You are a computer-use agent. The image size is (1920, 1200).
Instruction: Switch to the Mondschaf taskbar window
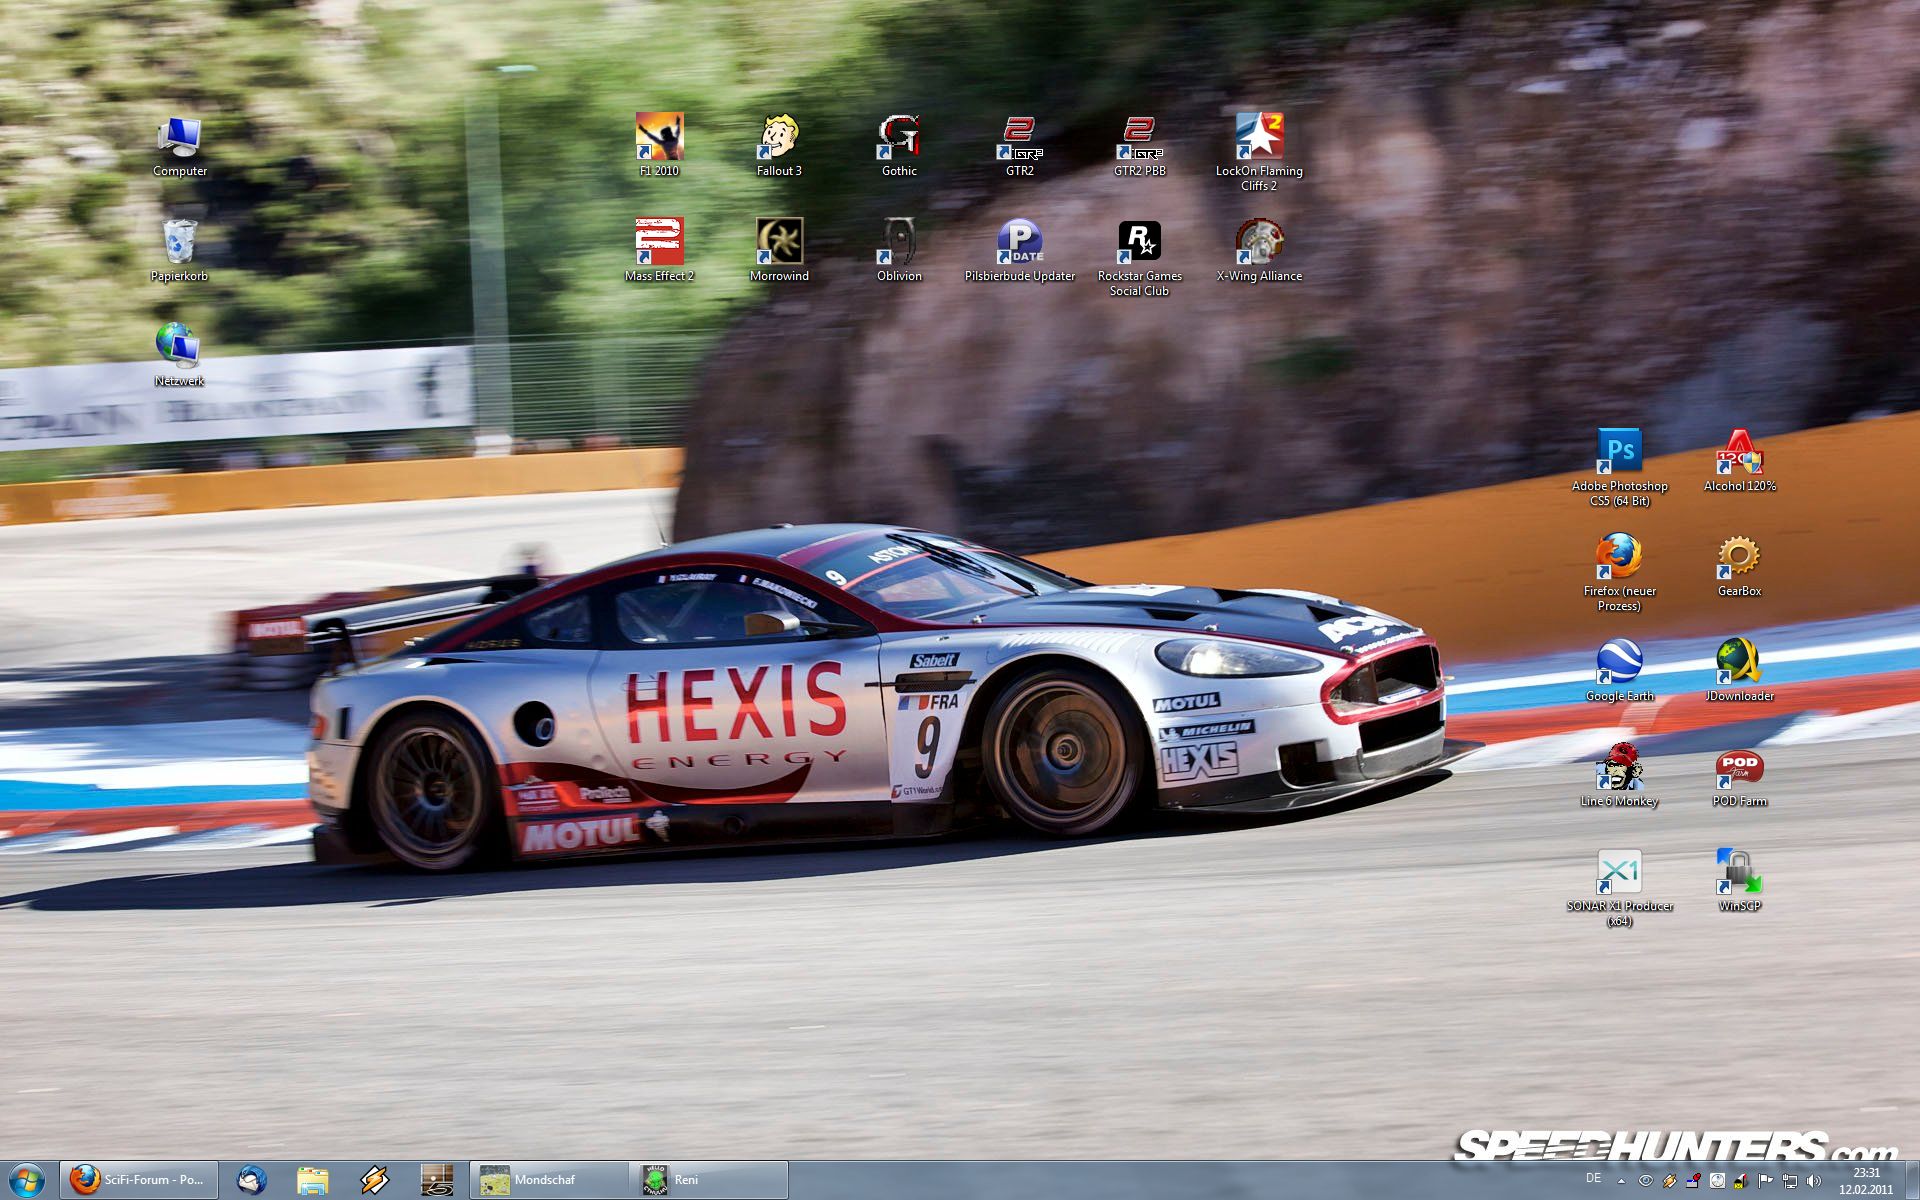tap(548, 1180)
